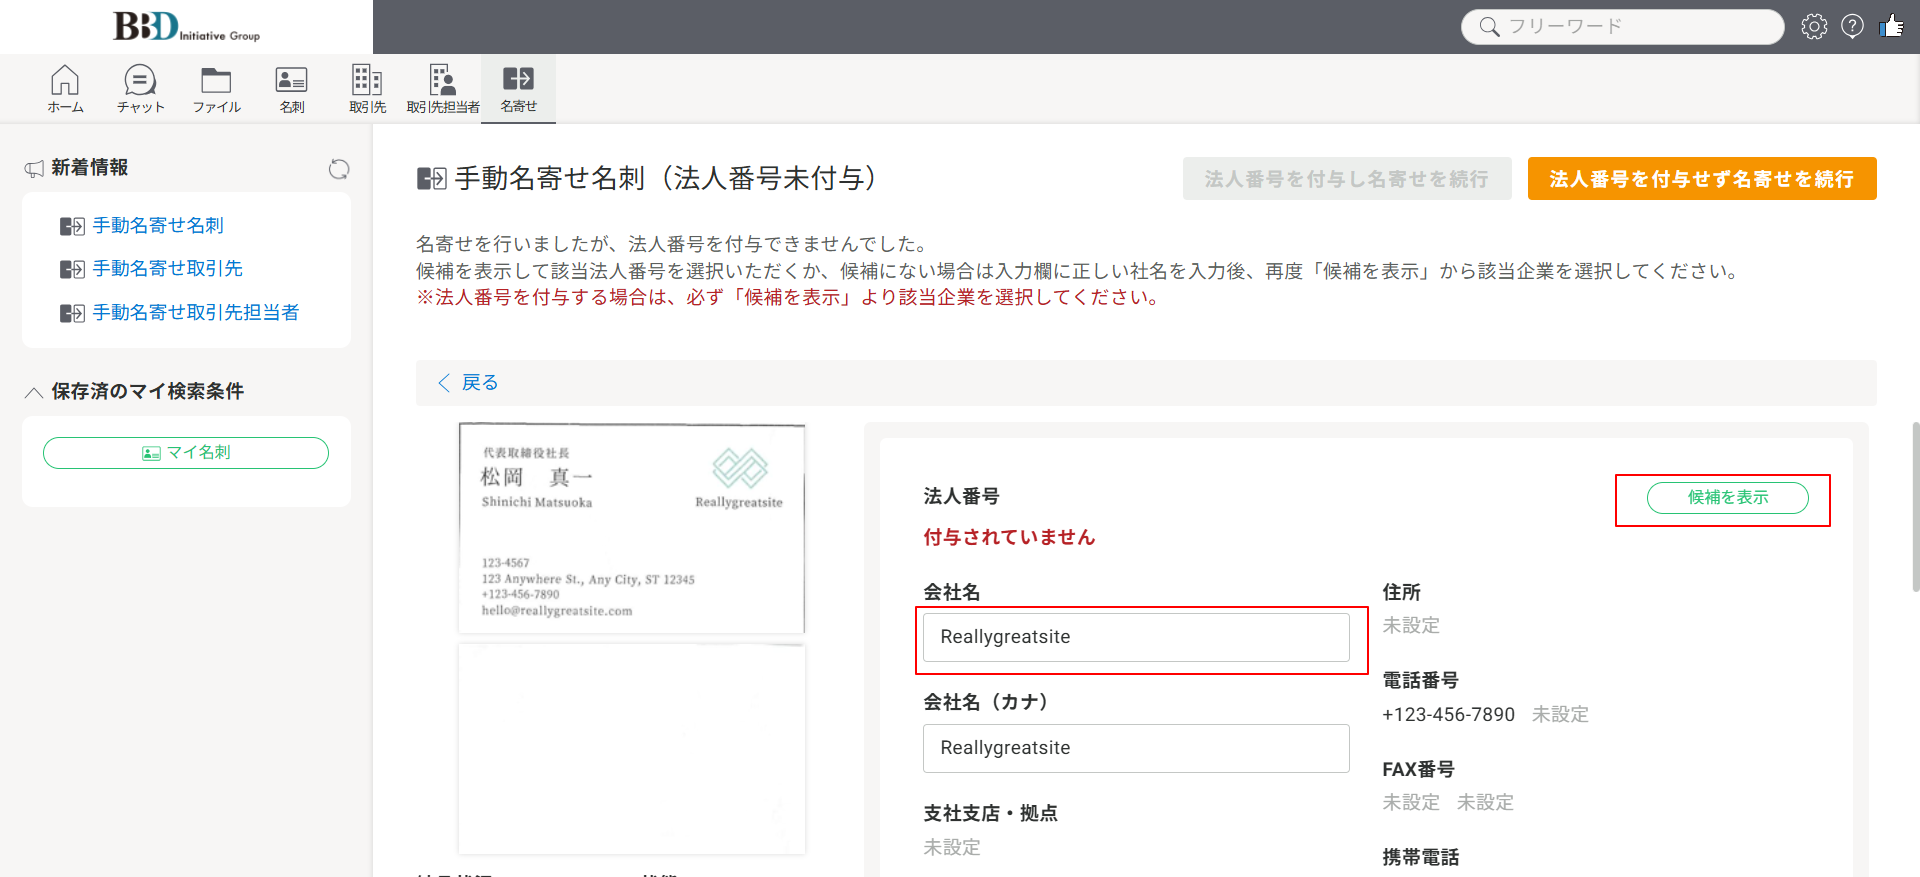The width and height of the screenshot is (1920, 877).
Task: Open the チャット chat icon
Action: [140, 89]
